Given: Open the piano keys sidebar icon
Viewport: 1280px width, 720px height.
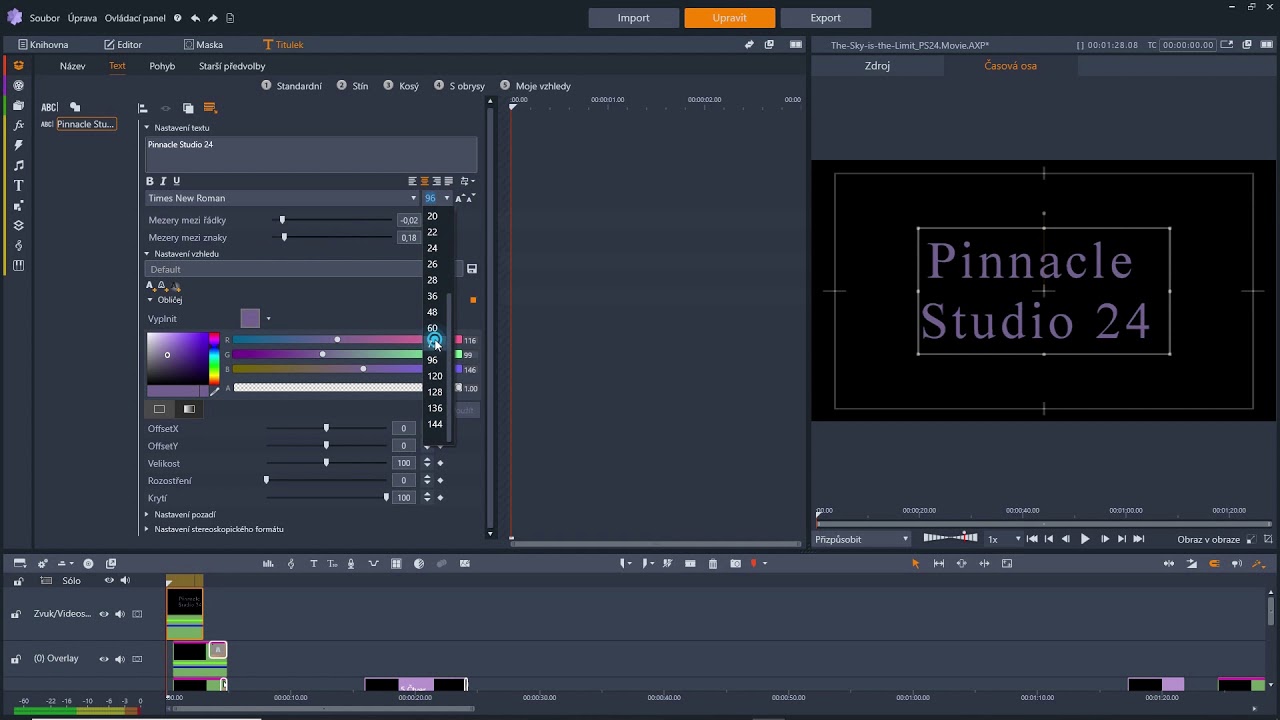Looking at the screenshot, I should pyautogui.click(x=18, y=265).
